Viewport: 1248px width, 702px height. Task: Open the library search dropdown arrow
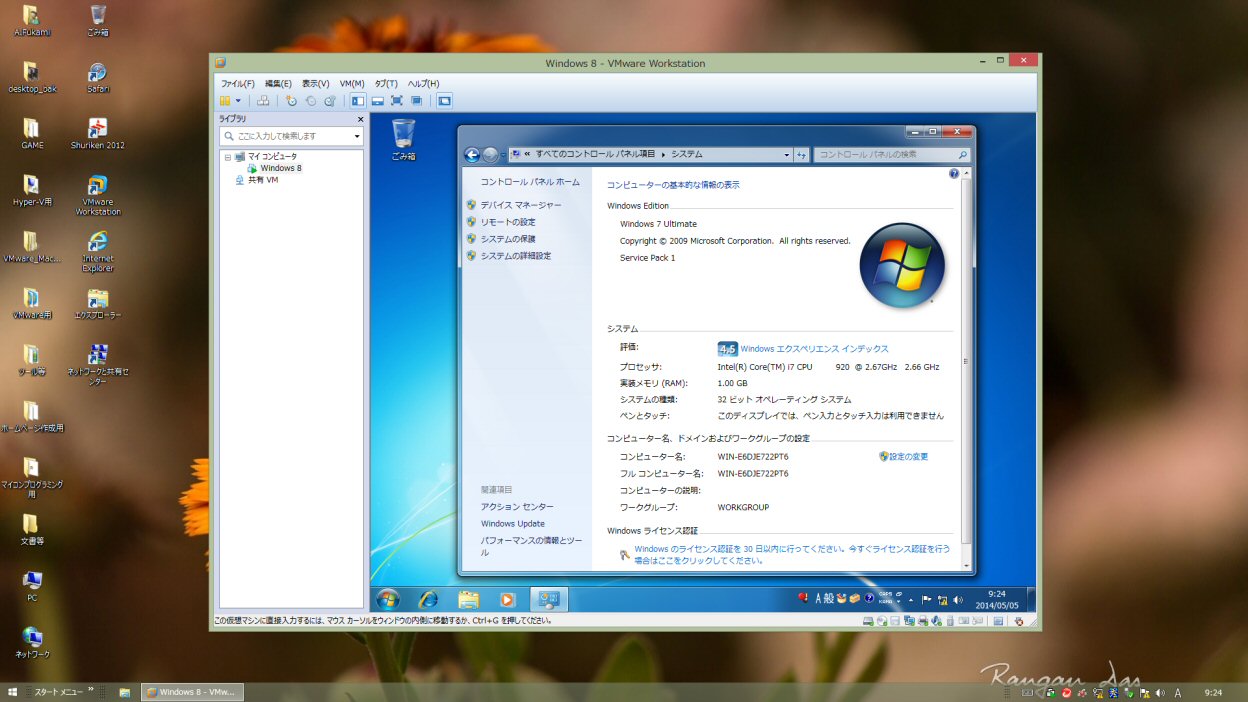[357, 136]
